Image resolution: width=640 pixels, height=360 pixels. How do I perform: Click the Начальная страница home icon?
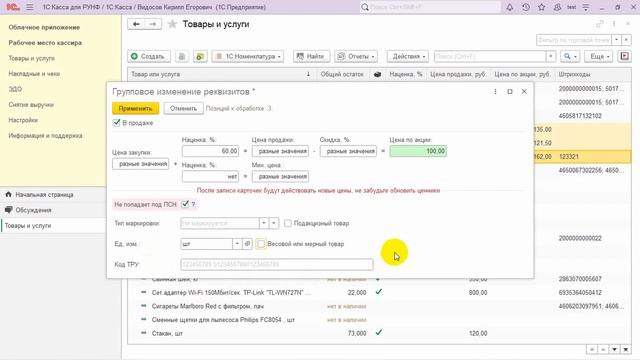9,194
